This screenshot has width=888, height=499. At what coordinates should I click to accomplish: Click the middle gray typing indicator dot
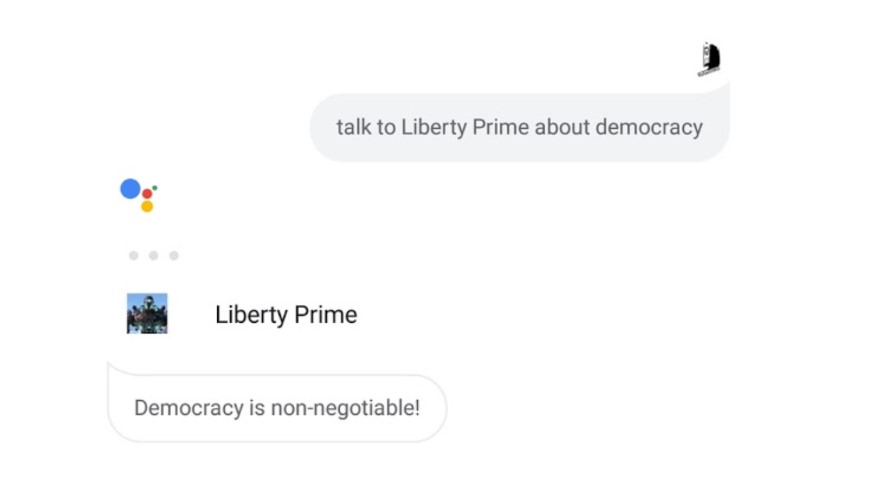pos(153,256)
